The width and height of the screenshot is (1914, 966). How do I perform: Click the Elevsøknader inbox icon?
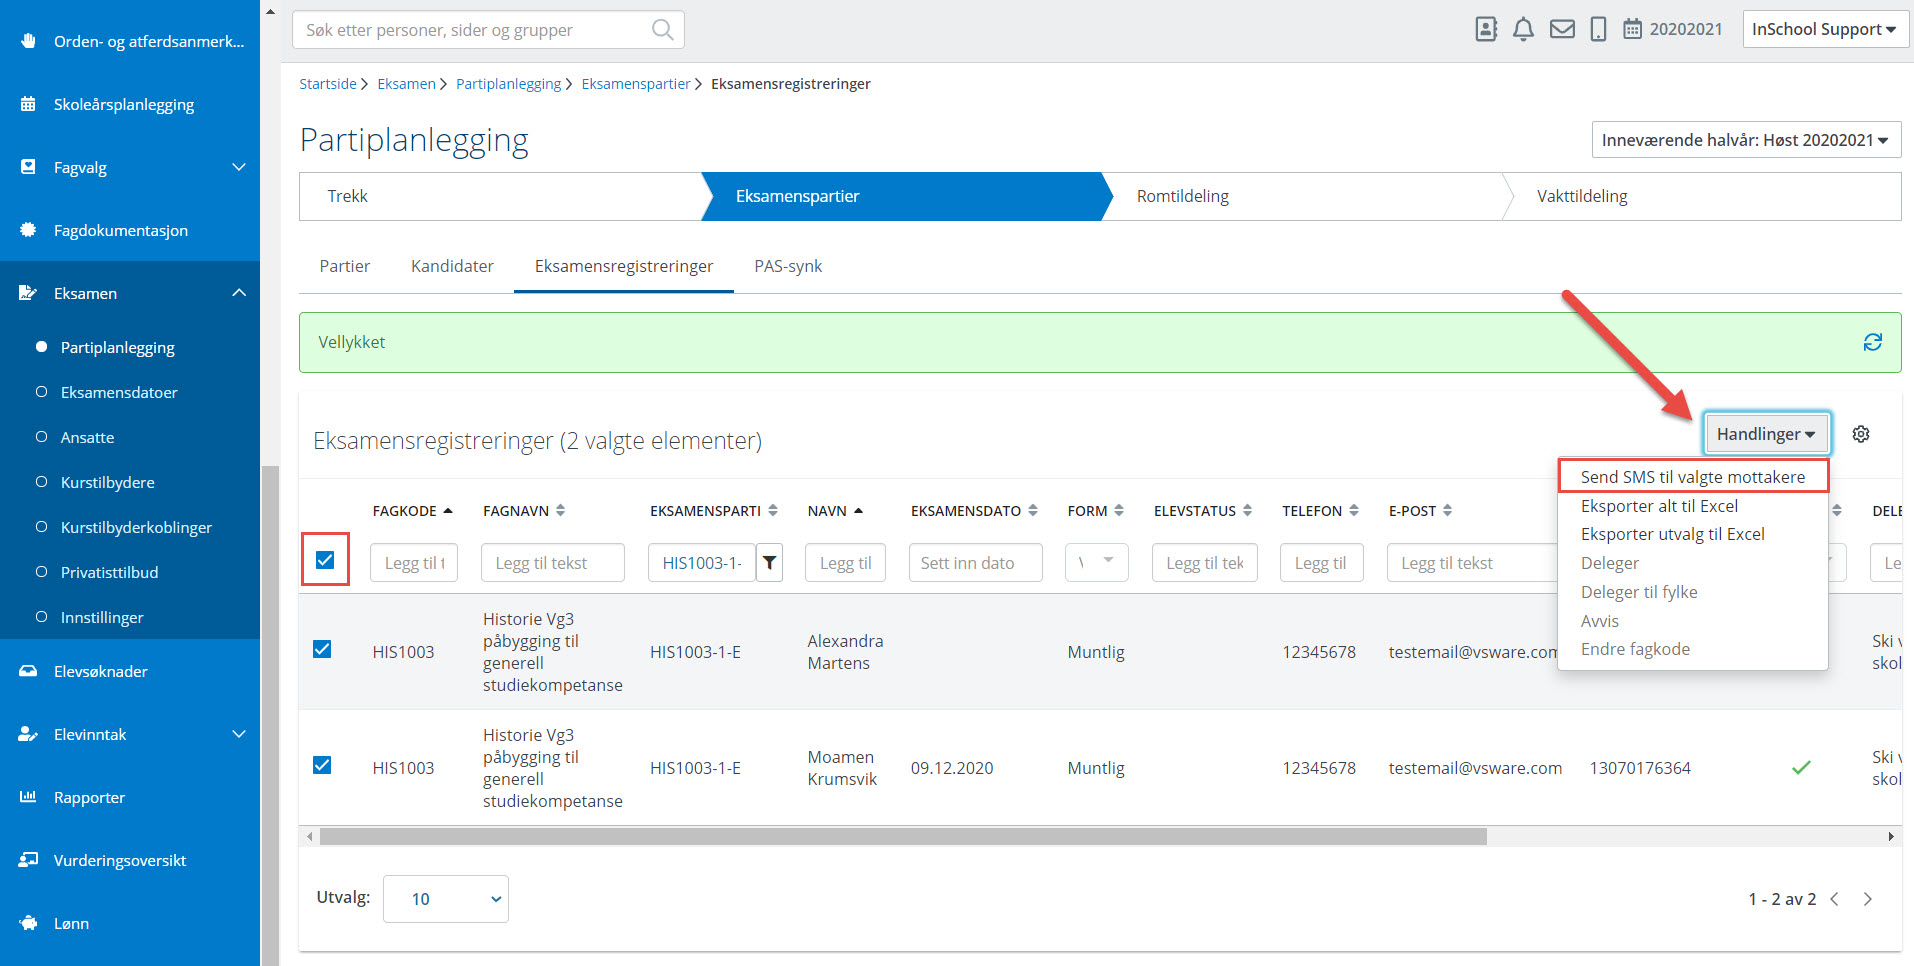(28, 671)
